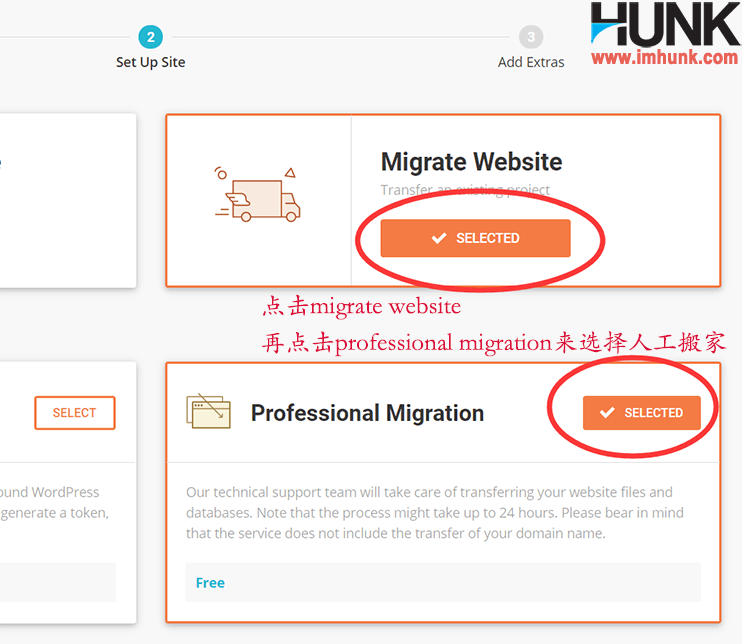Click the Migrate Website truck icon
The width and height of the screenshot is (742, 644).
[x=257, y=195]
